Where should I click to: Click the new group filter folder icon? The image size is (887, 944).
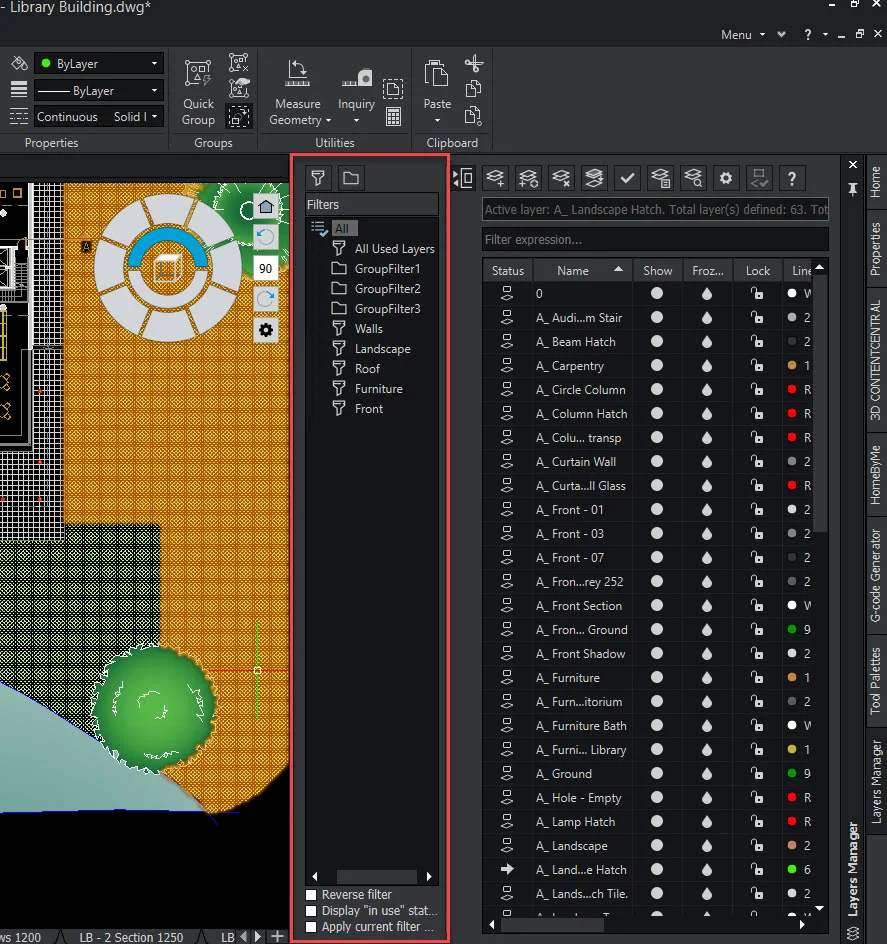pyautogui.click(x=350, y=178)
